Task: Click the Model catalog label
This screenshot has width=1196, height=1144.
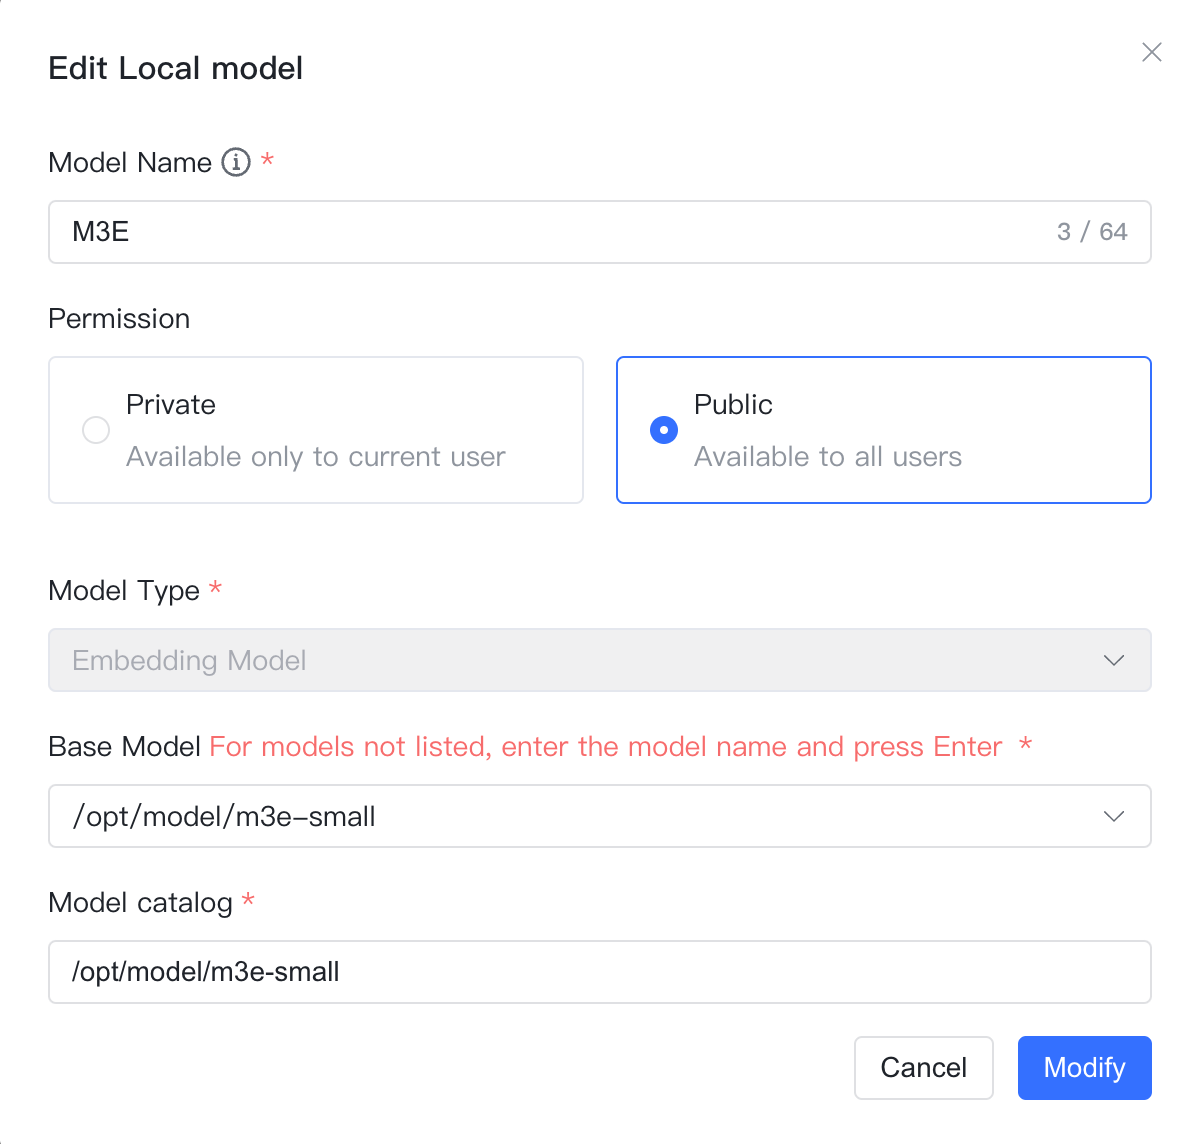Action: (x=140, y=903)
